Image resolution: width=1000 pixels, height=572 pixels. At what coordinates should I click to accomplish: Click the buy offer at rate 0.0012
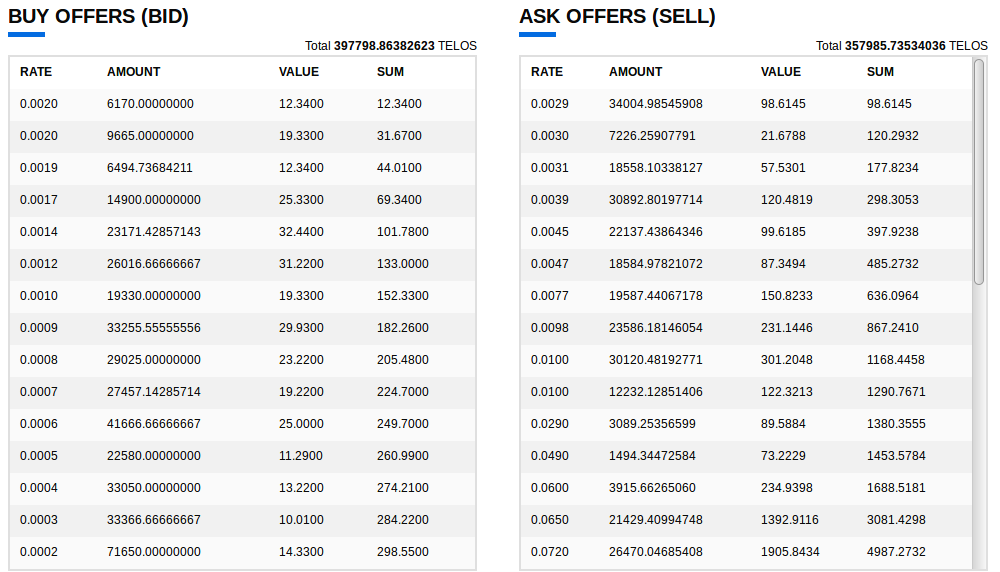pyautogui.click(x=242, y=265)
